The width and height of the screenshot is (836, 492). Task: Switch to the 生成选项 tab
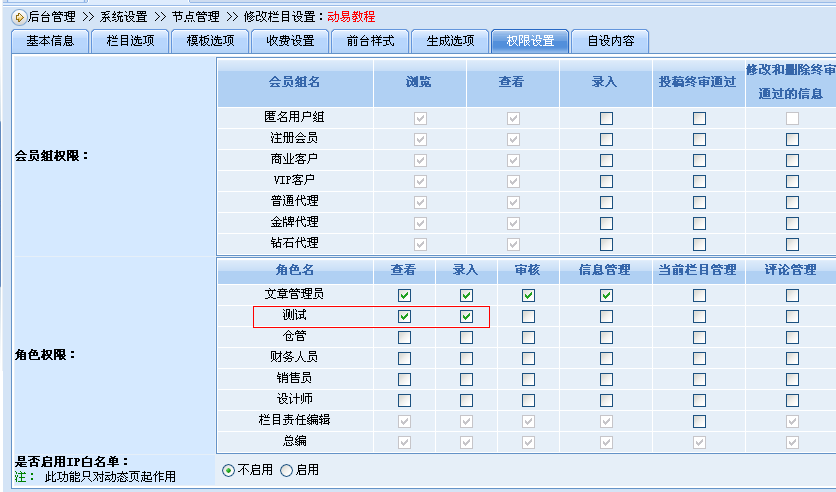(450, 41)
